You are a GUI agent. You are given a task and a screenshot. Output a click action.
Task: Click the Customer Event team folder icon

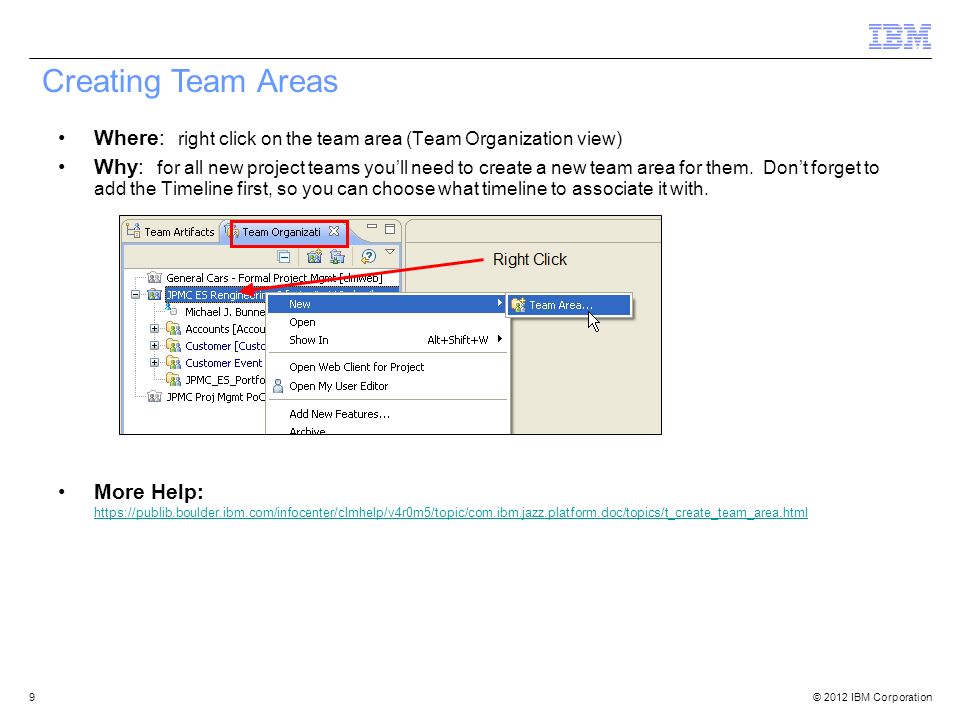click(173, 362)
